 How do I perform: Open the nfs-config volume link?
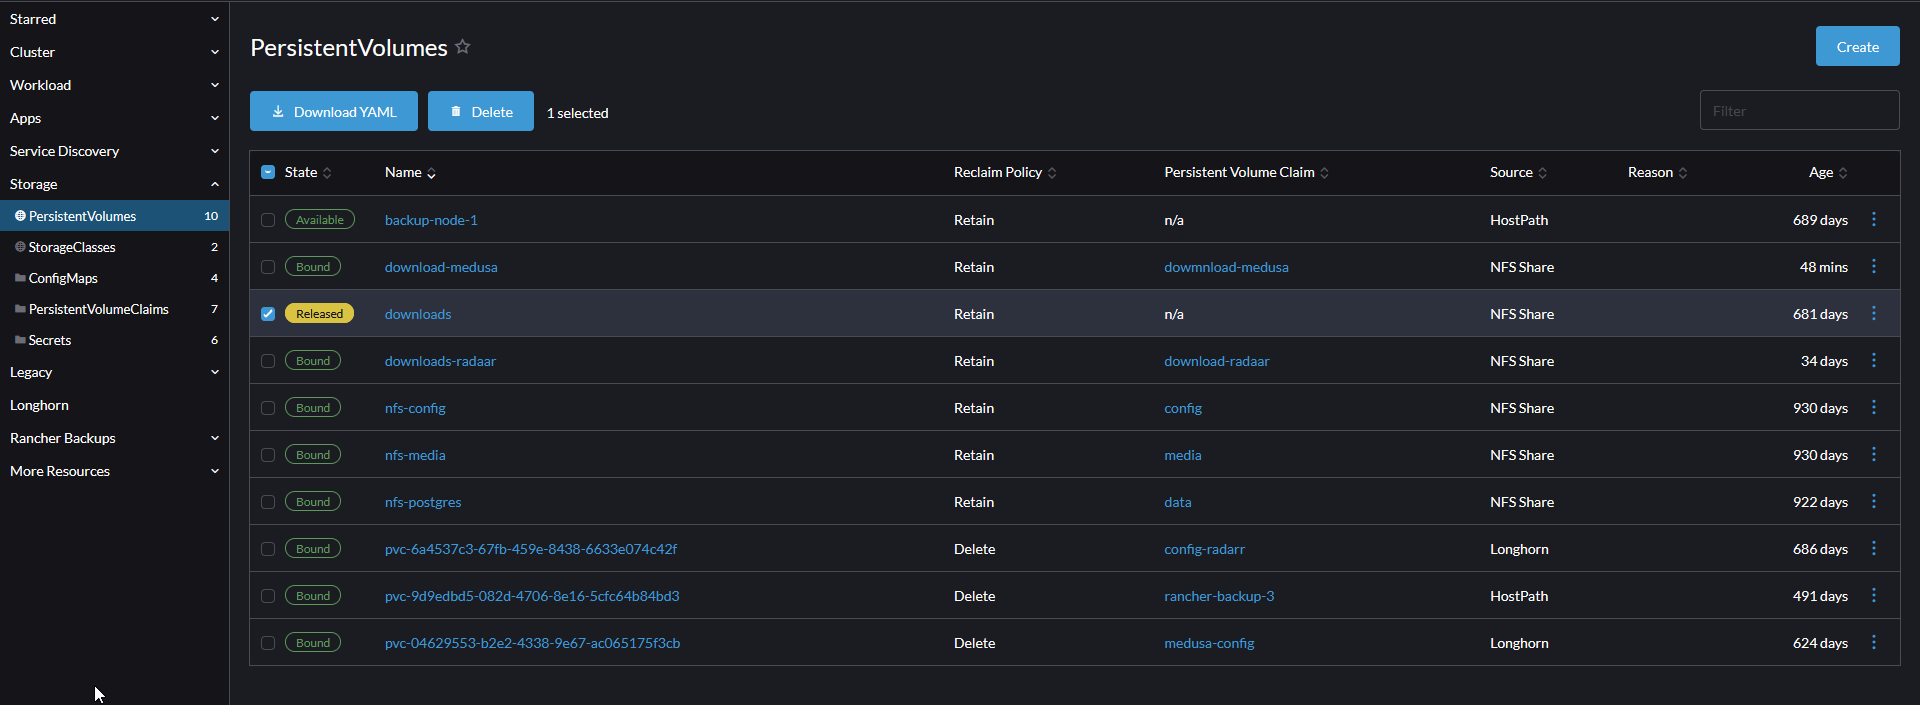415,408
